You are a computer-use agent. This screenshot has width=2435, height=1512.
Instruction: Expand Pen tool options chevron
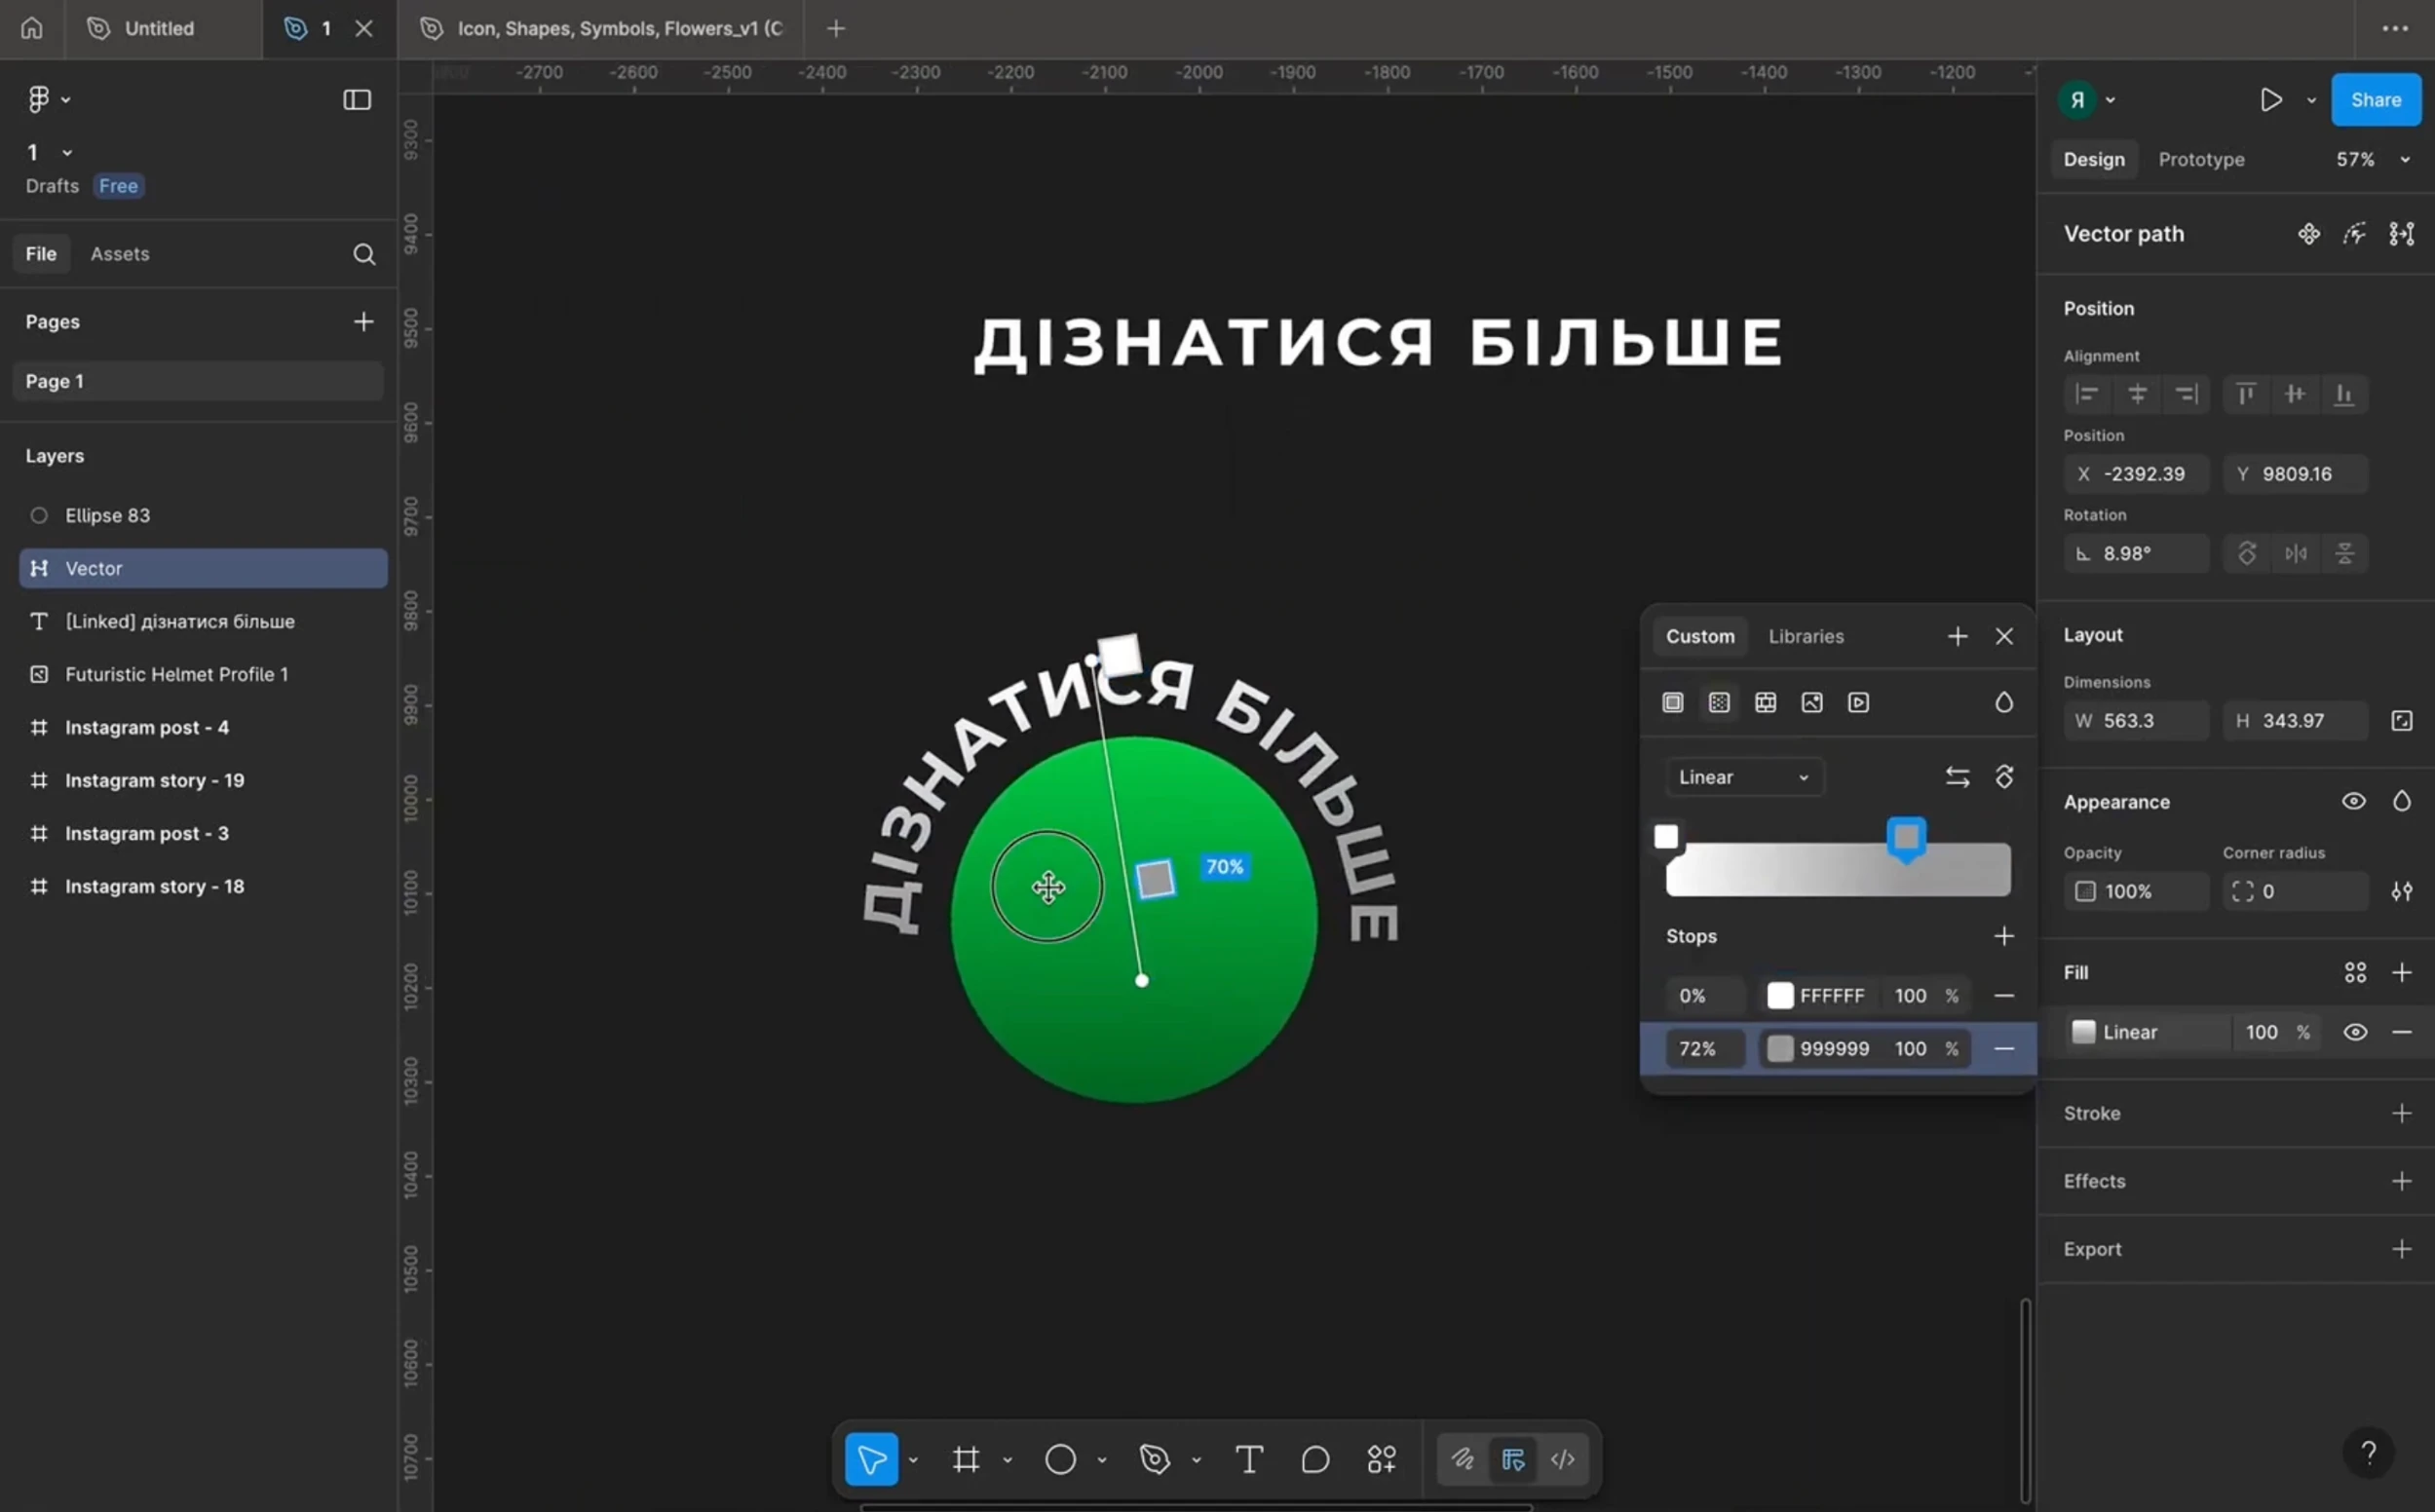tap(1196, 1460)
